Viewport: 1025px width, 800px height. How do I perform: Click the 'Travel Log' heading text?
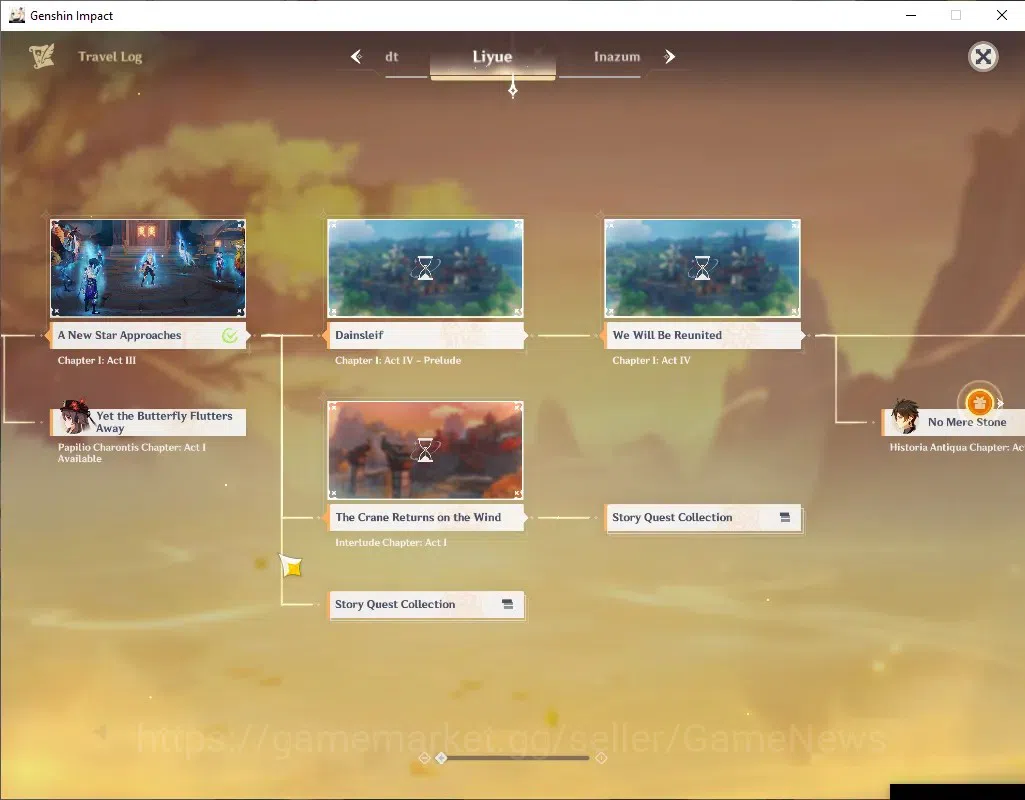click(x=110, y=57)
